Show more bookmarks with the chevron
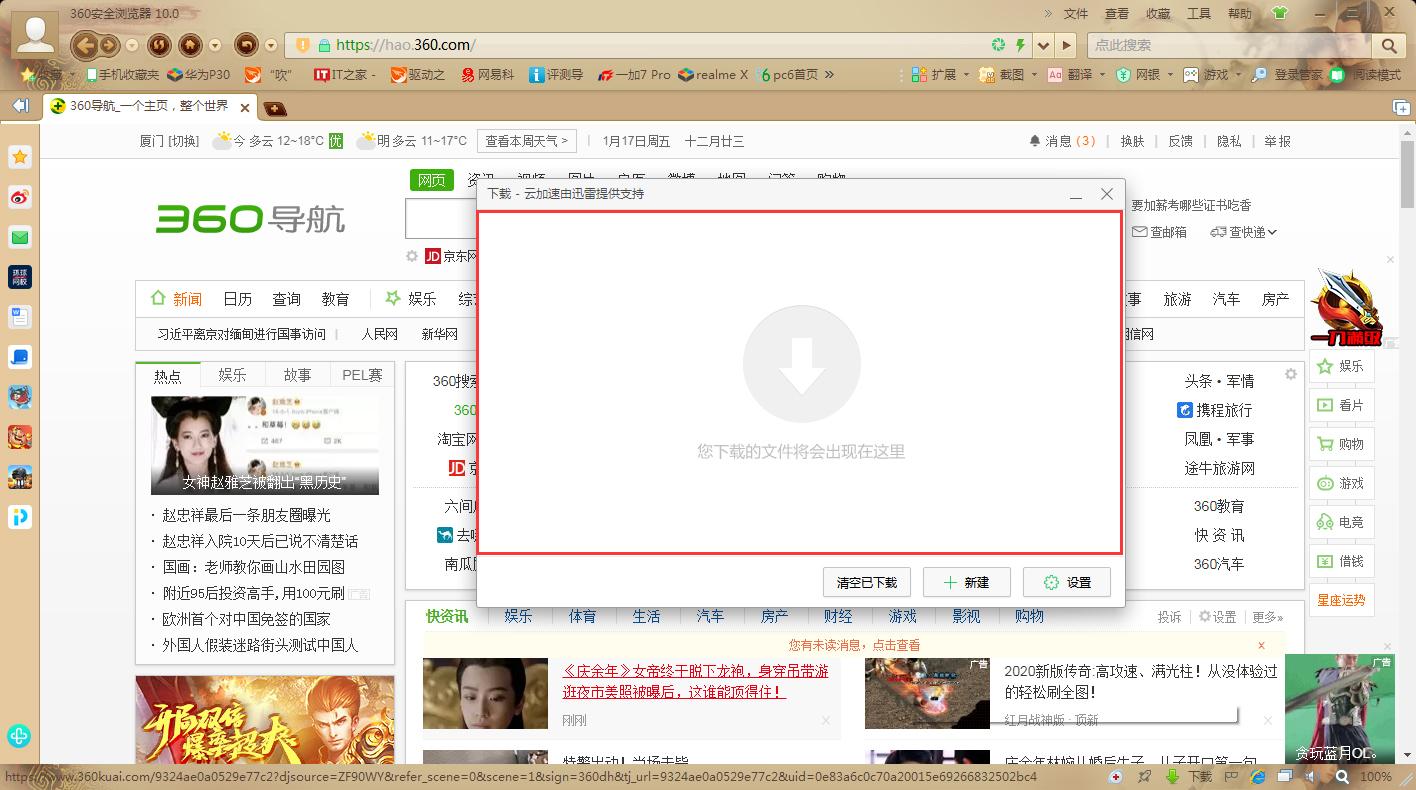This screenshot has height=790, width=1416. click(x=828, y=75)
